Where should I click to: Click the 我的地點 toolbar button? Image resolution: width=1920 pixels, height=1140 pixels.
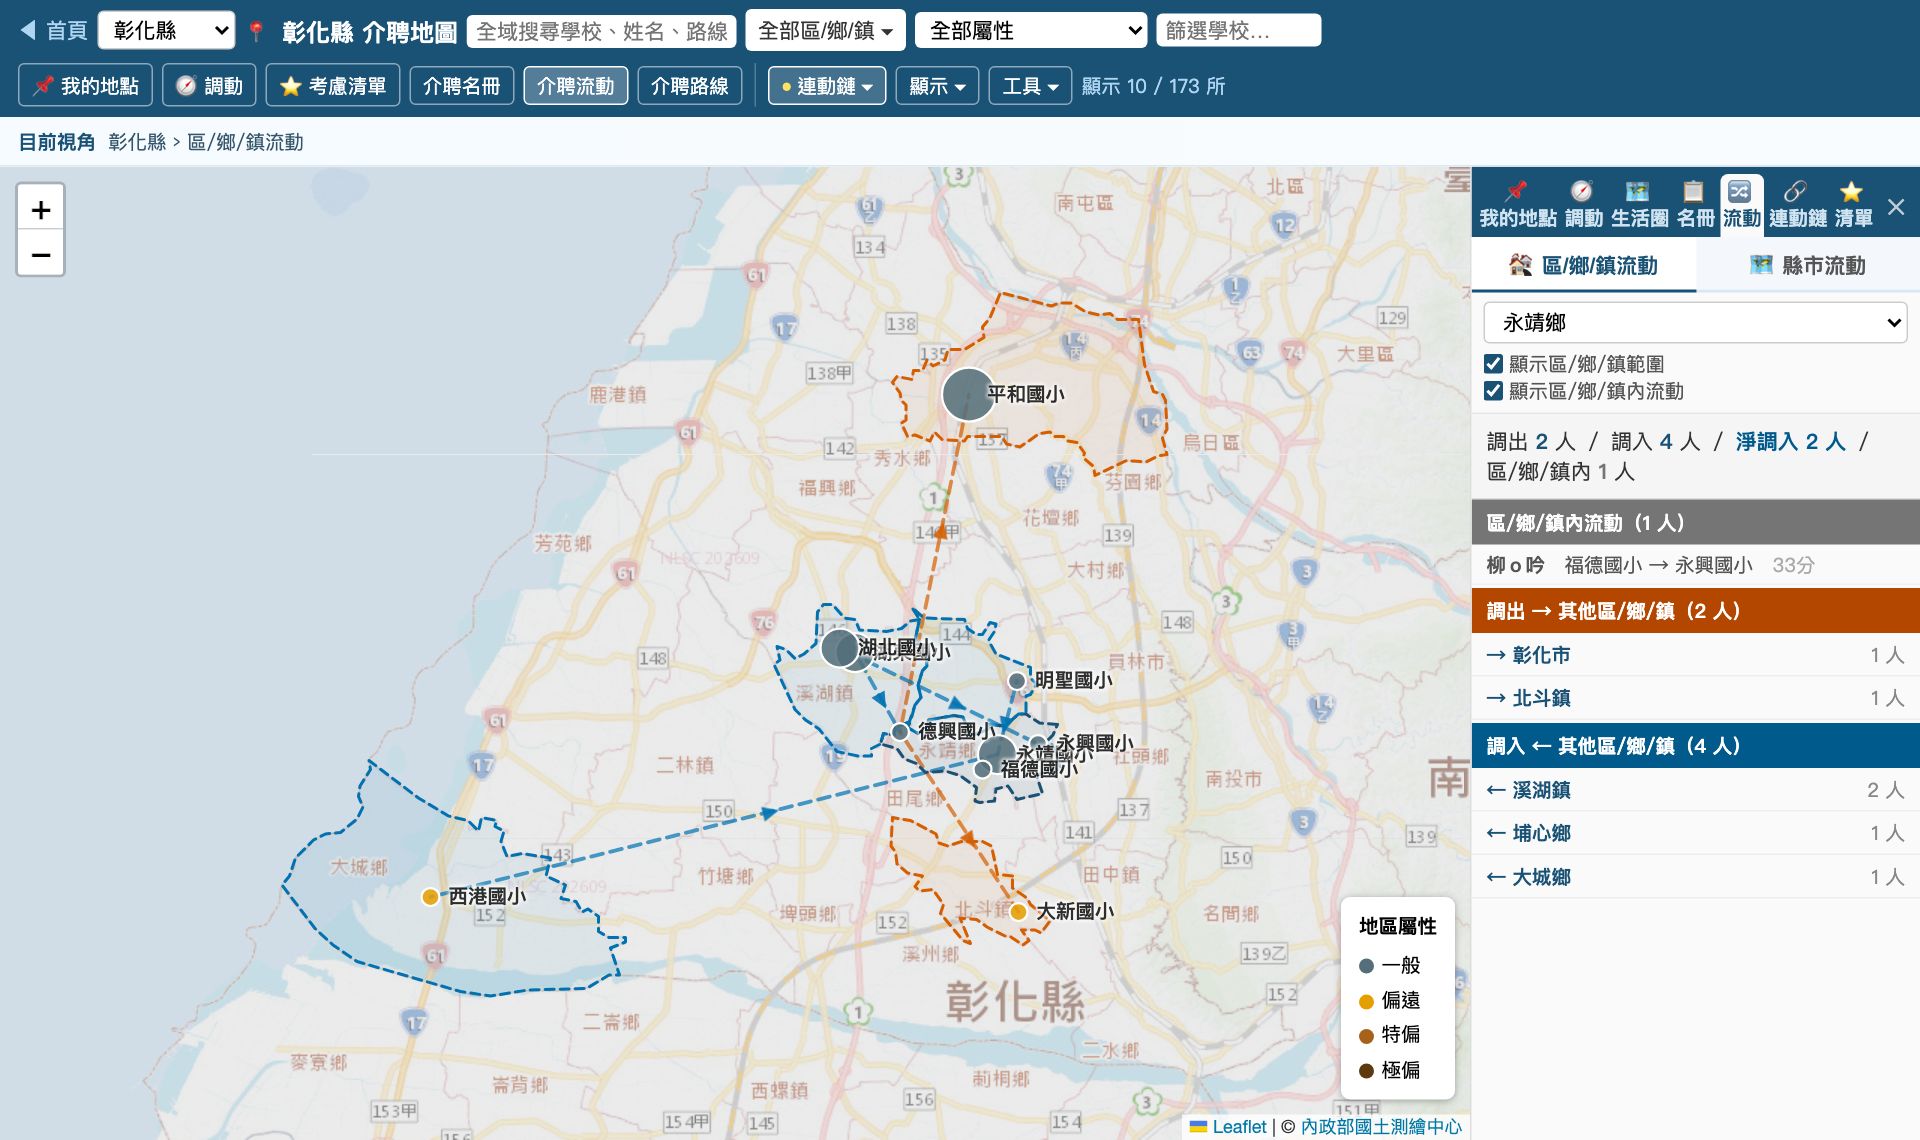coord(85,86)
